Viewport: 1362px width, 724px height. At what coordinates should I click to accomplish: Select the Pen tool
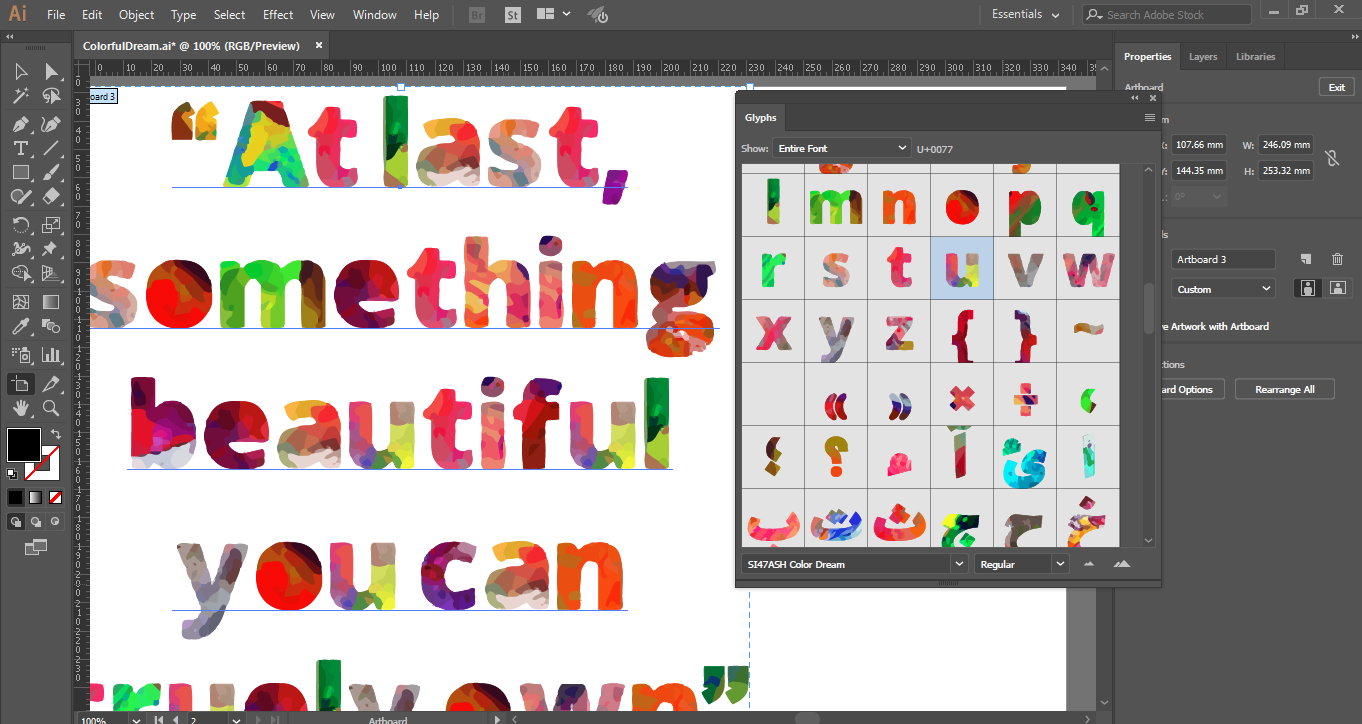[21, 125]
